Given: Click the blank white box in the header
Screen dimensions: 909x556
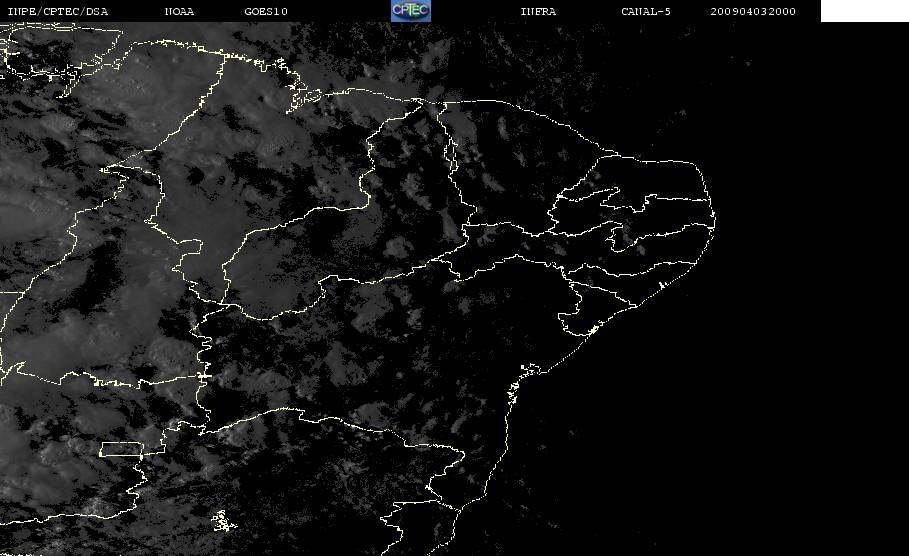Looking at the screenshot, I should [864, 10].
